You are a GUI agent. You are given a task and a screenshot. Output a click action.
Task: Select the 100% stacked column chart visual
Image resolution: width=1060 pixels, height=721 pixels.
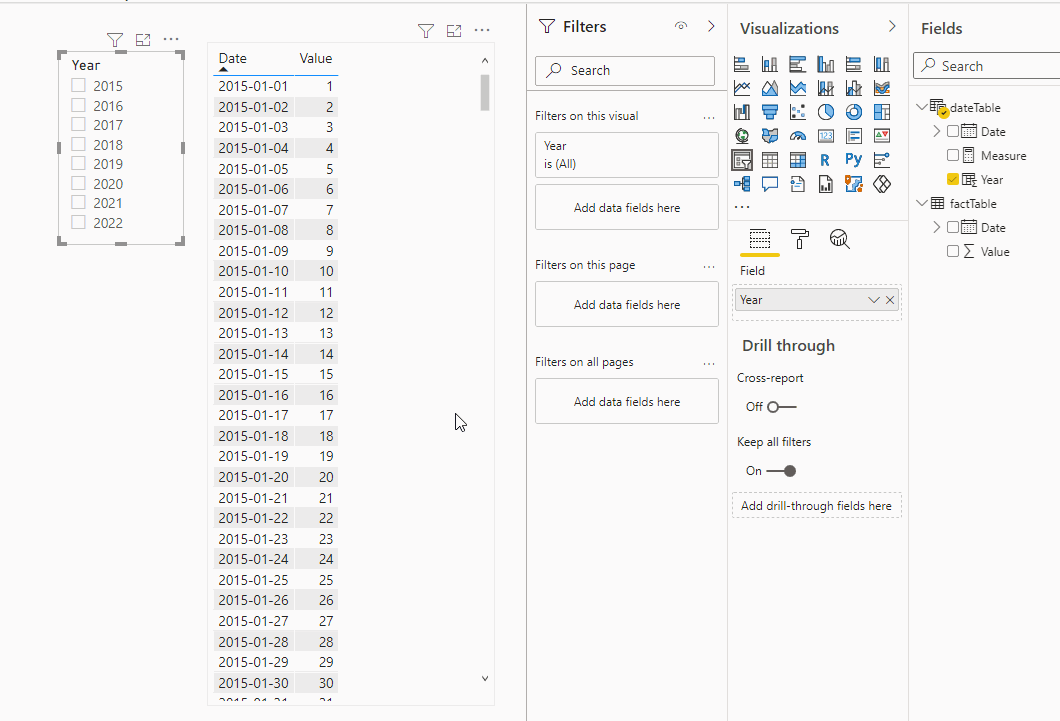click(882, 64)
